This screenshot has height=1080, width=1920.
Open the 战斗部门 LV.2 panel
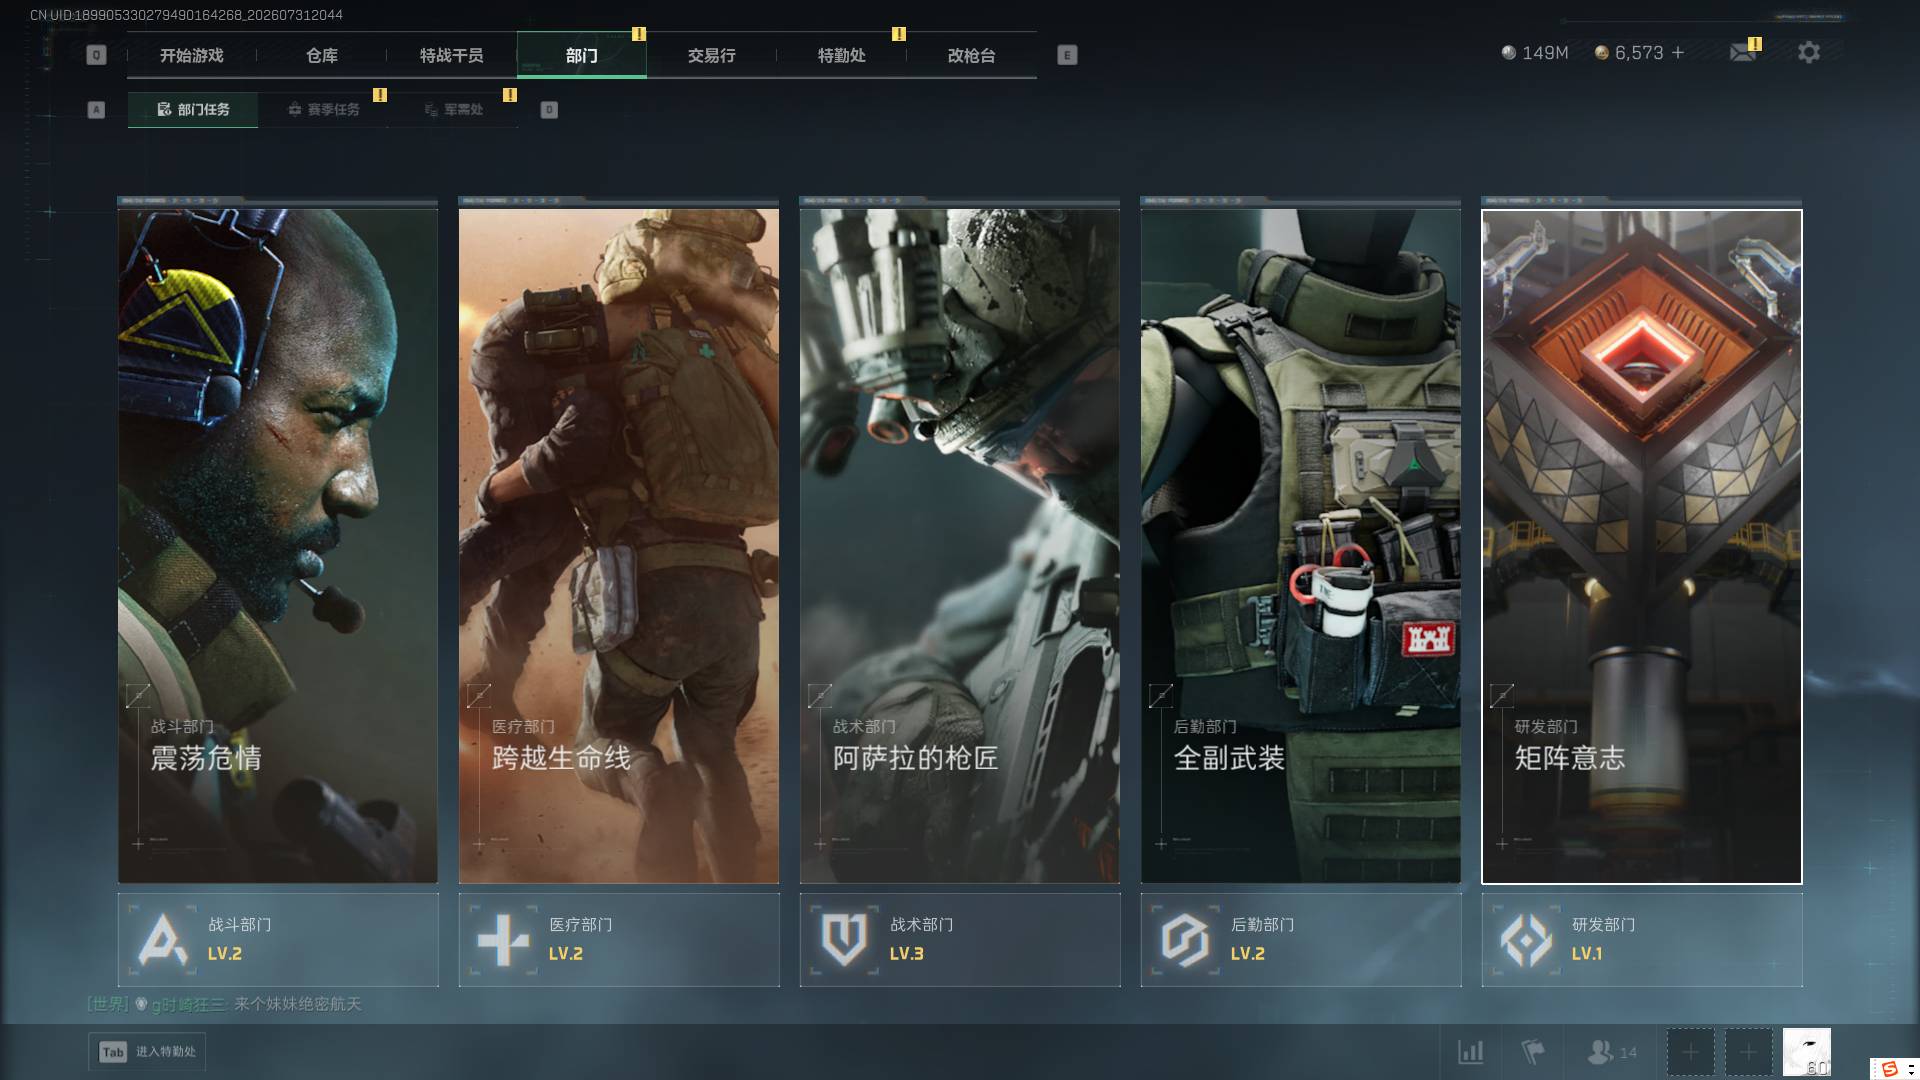coord(278,940)
